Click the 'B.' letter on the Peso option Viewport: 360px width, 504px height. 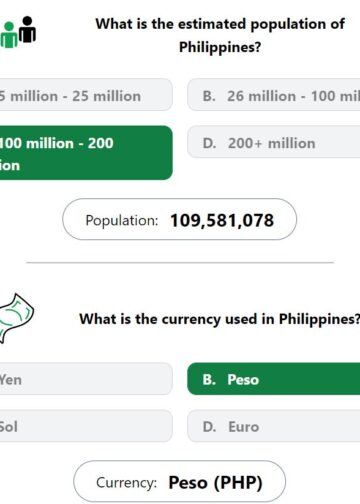209,379
